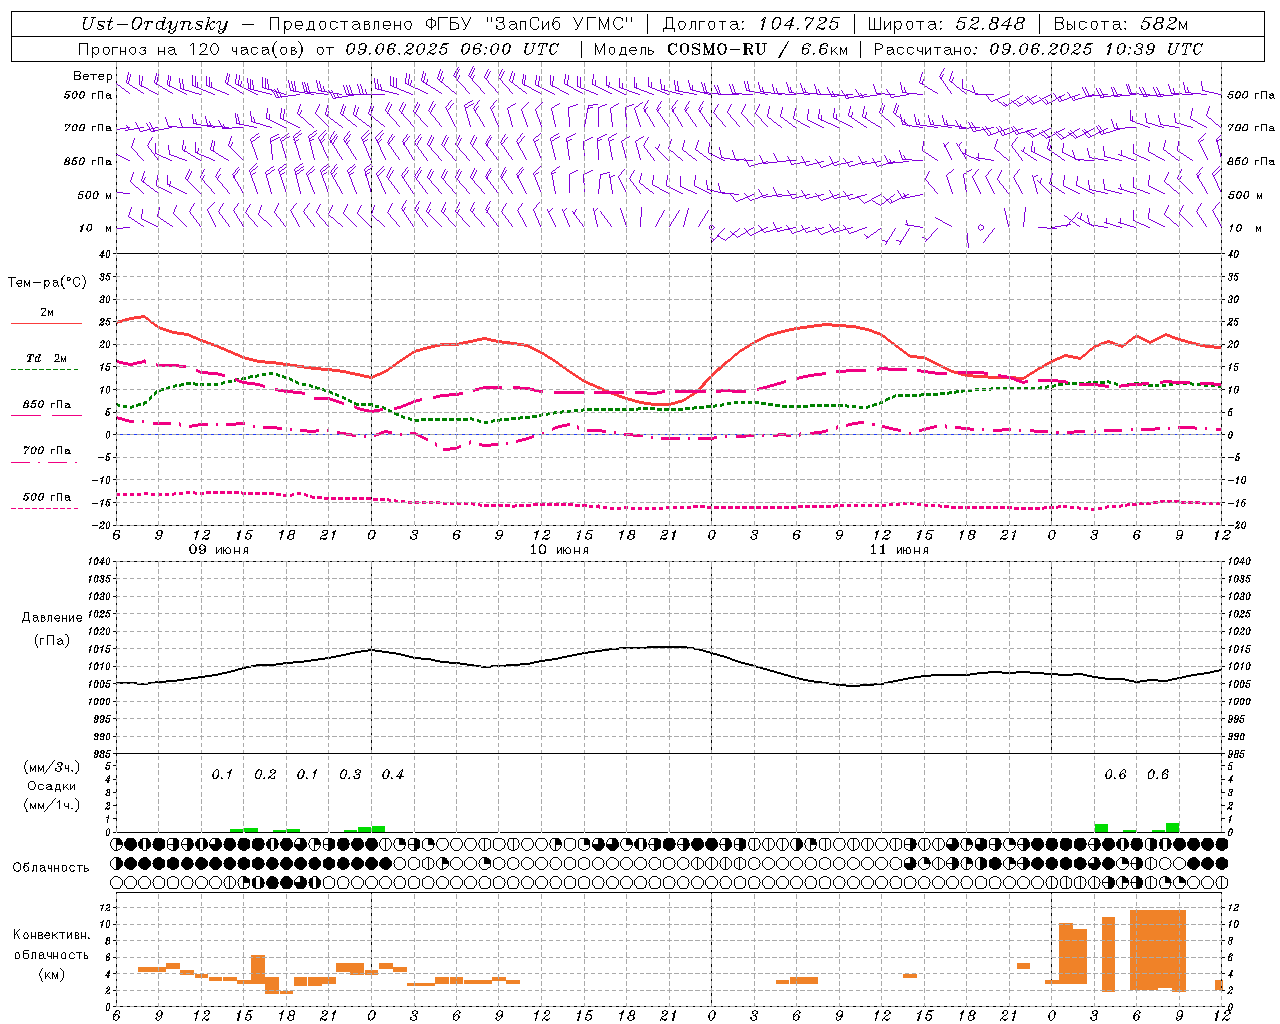Click the '850 гПа' temperature legend entry
This screenshot has width=1280, height=1024.
(x=46, y=405)
